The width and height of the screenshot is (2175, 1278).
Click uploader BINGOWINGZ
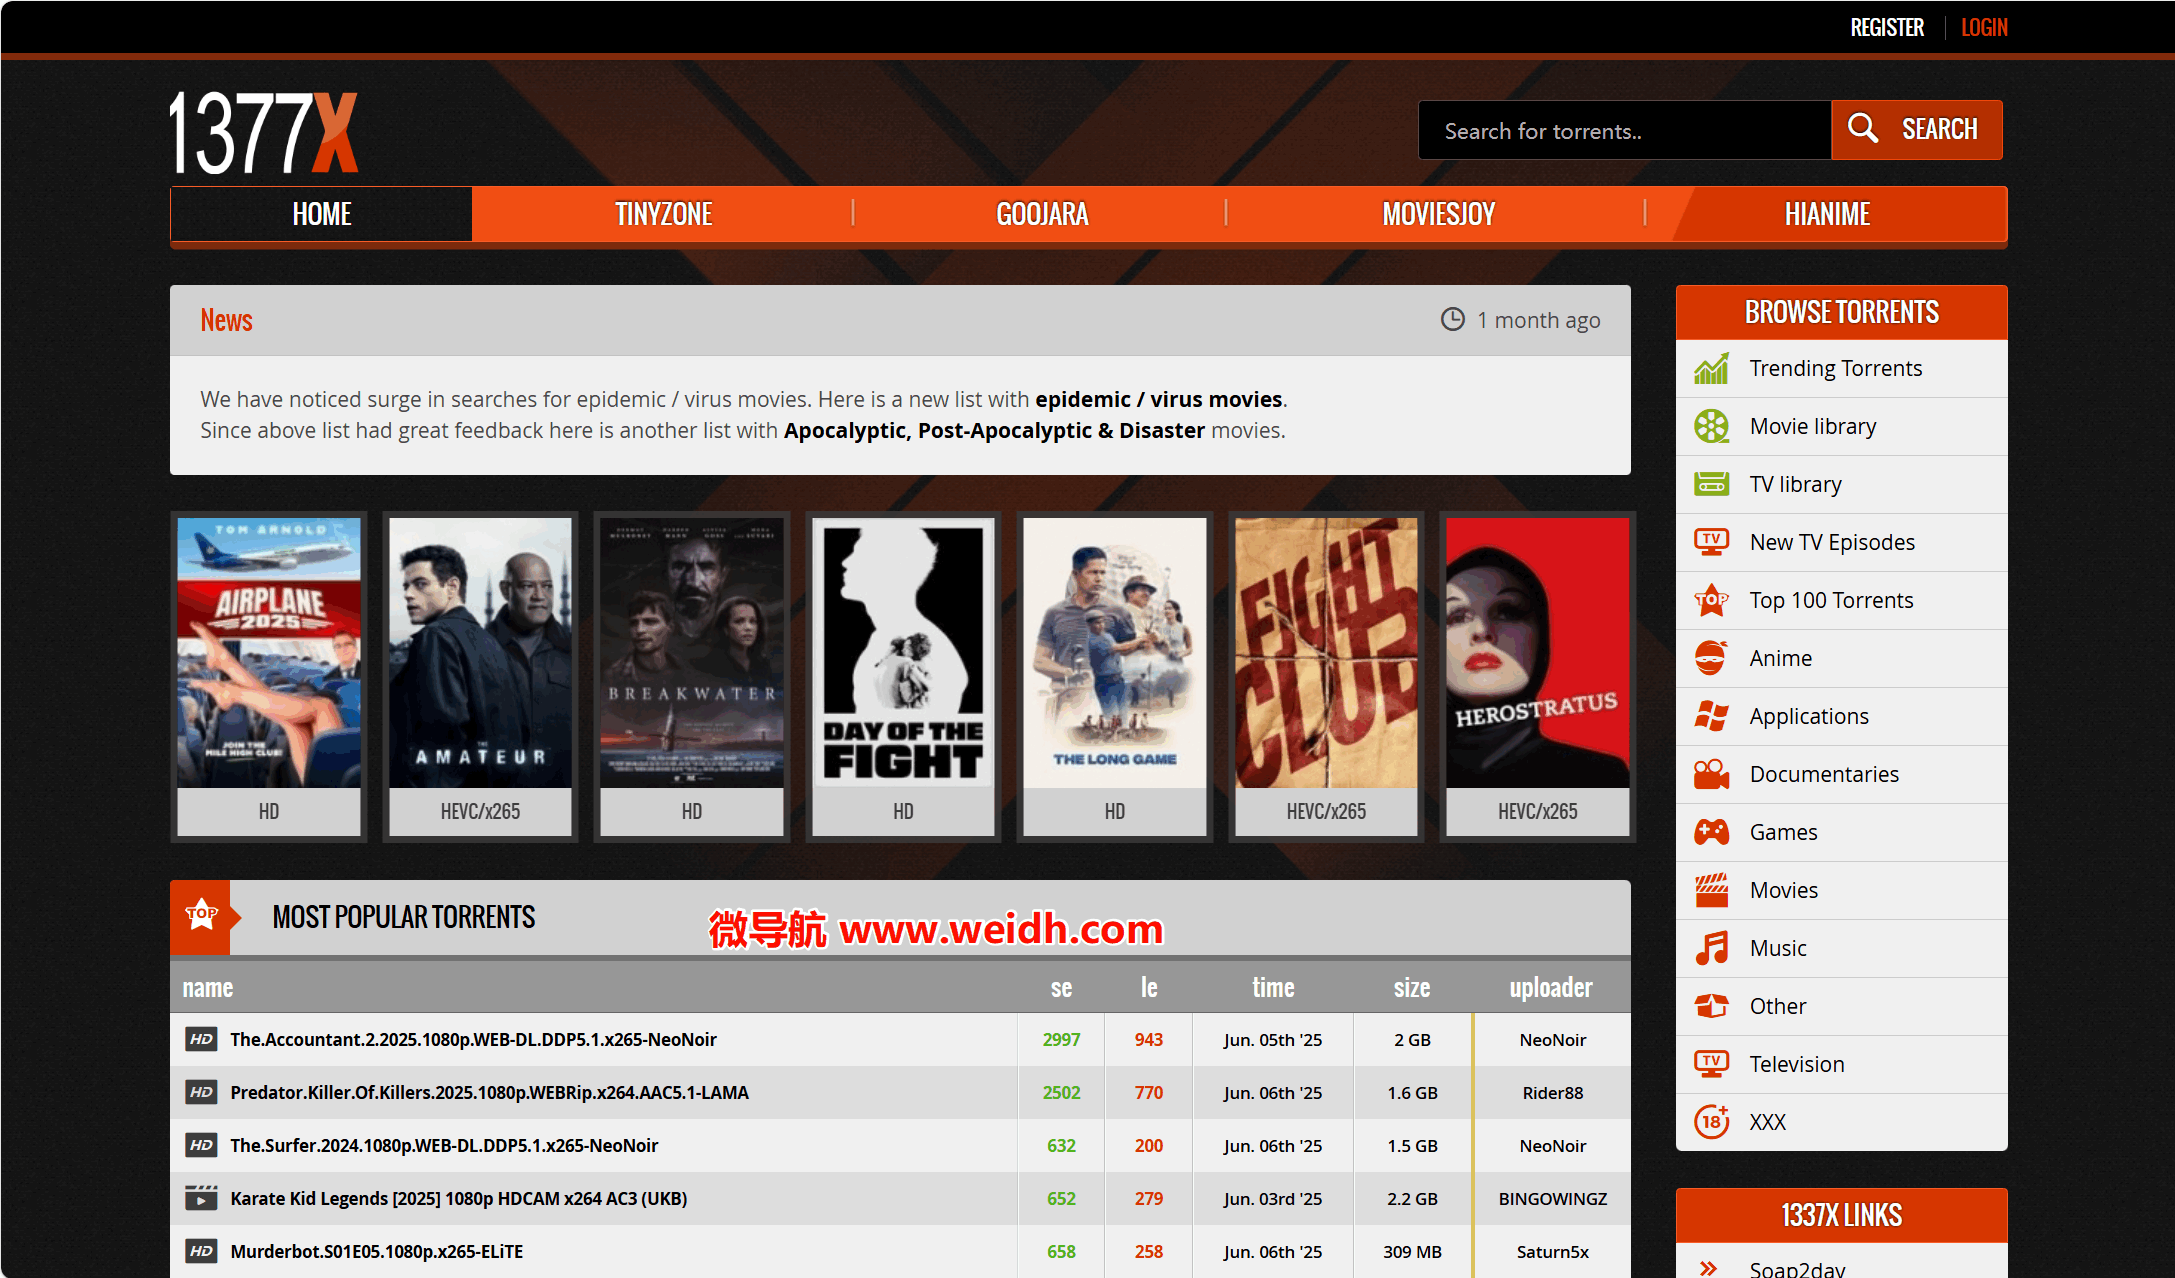point(1552,1199)
